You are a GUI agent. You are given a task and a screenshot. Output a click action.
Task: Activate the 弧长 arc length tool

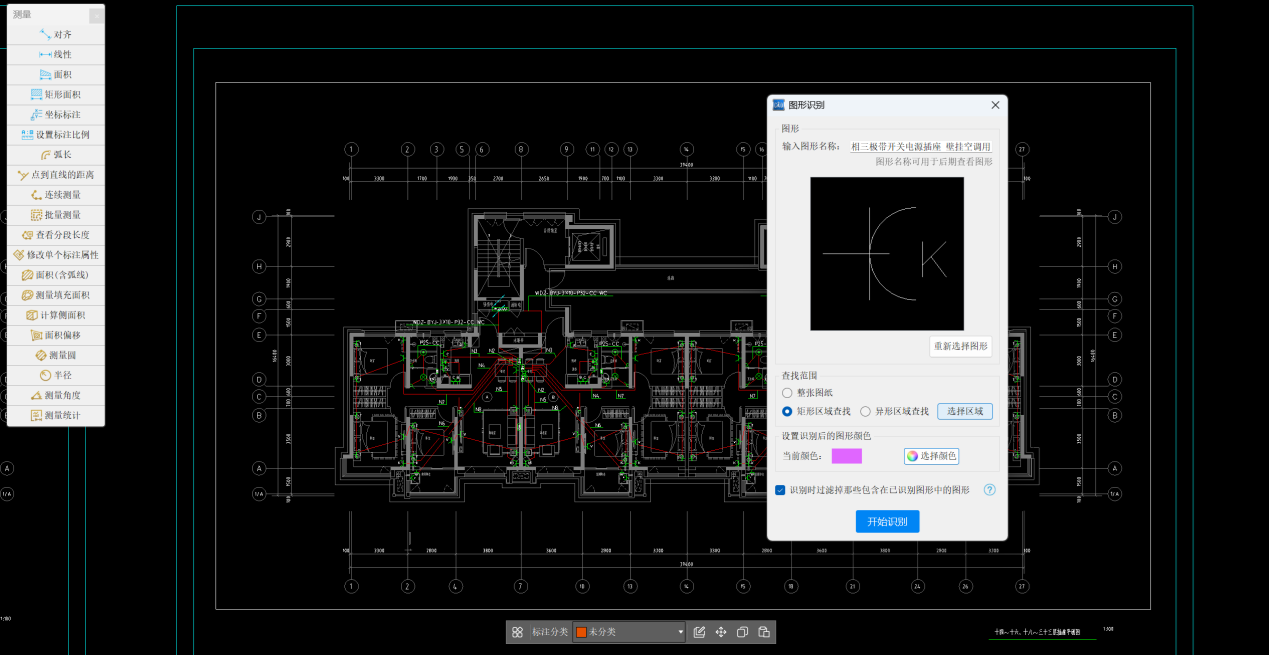click(x=56, y=155)
